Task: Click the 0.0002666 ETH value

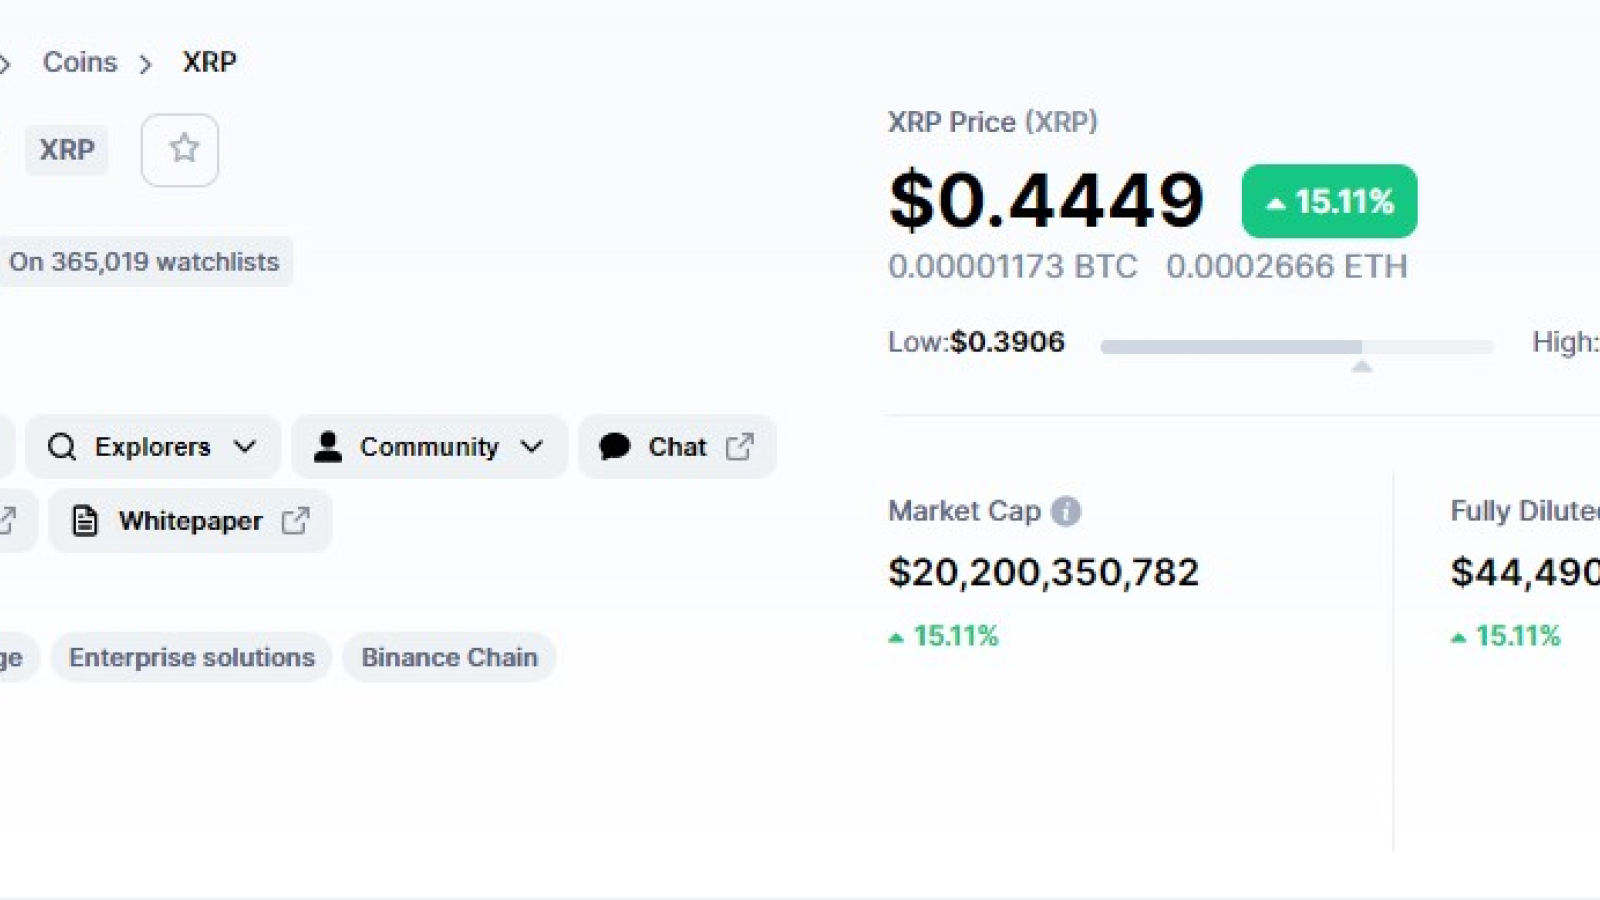Action: [1287, 267]
